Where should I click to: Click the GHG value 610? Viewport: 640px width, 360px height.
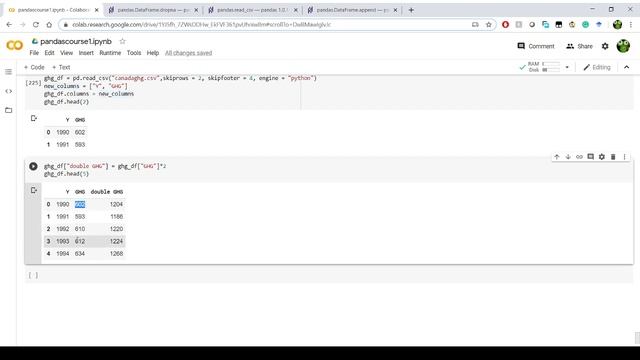[x=80, y=229]
